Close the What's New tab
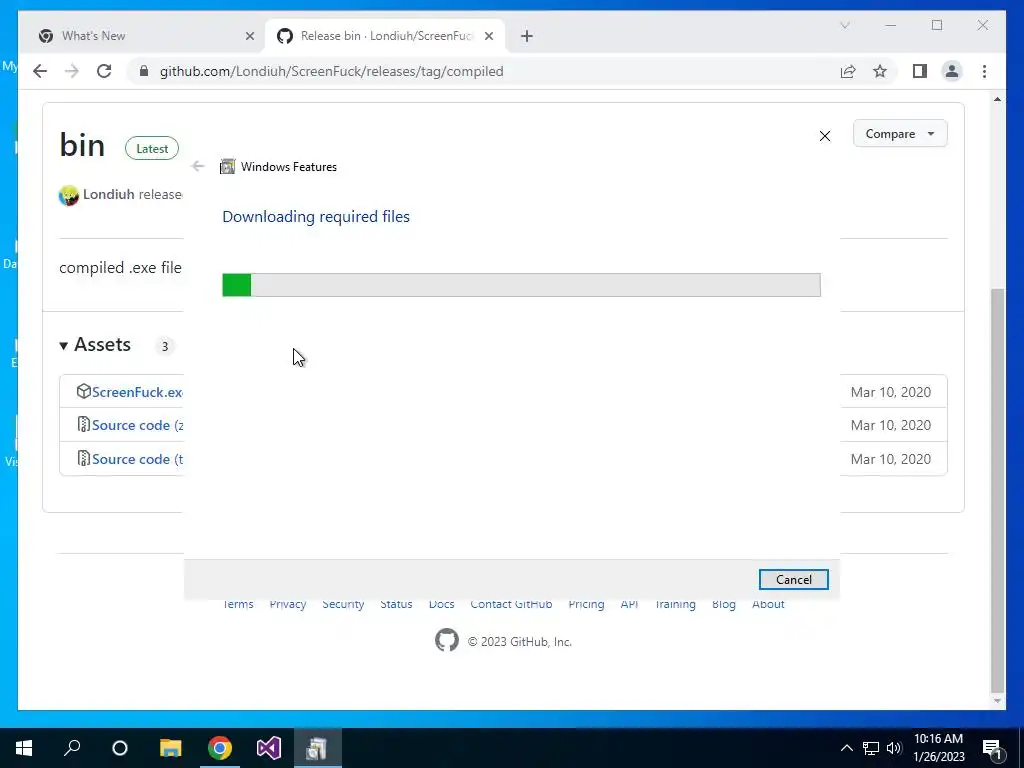 [x=249, y=36]
